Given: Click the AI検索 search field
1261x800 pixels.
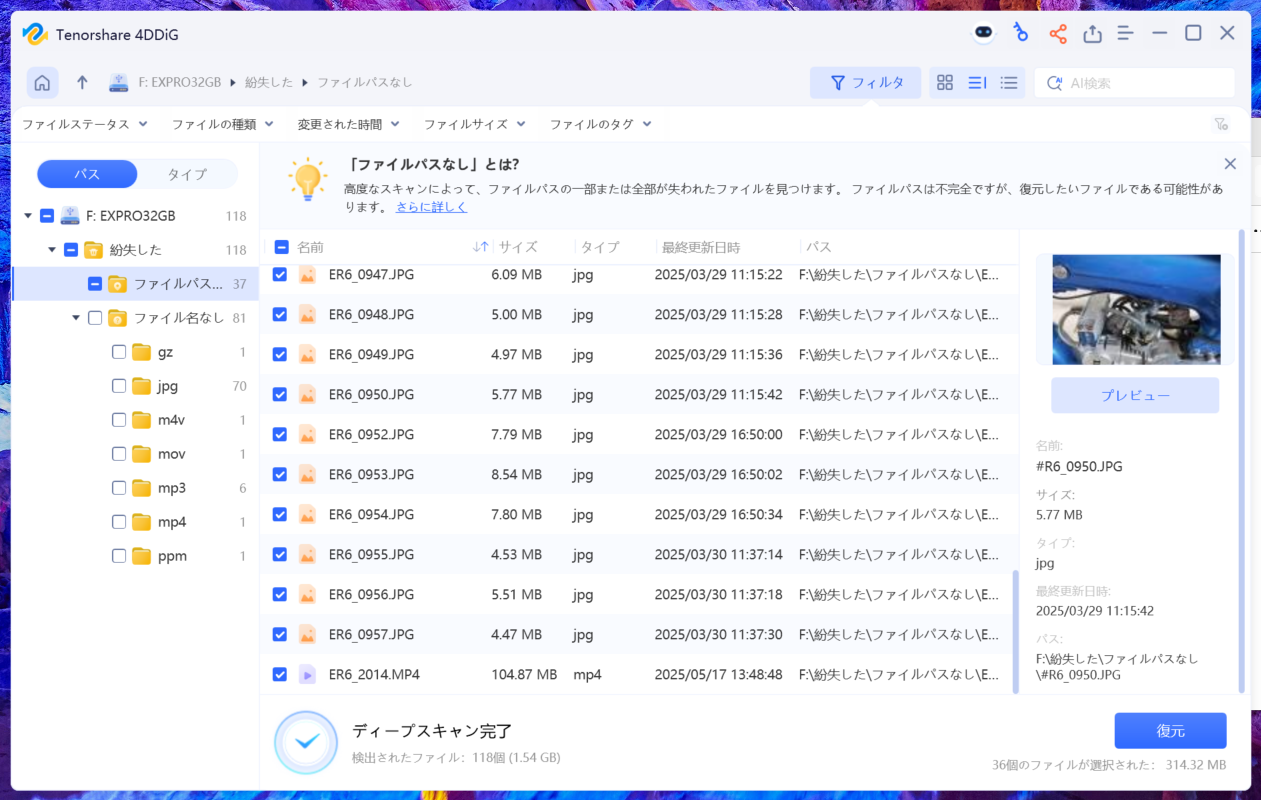Looking at the screenshot, I should click(1145, 83).
